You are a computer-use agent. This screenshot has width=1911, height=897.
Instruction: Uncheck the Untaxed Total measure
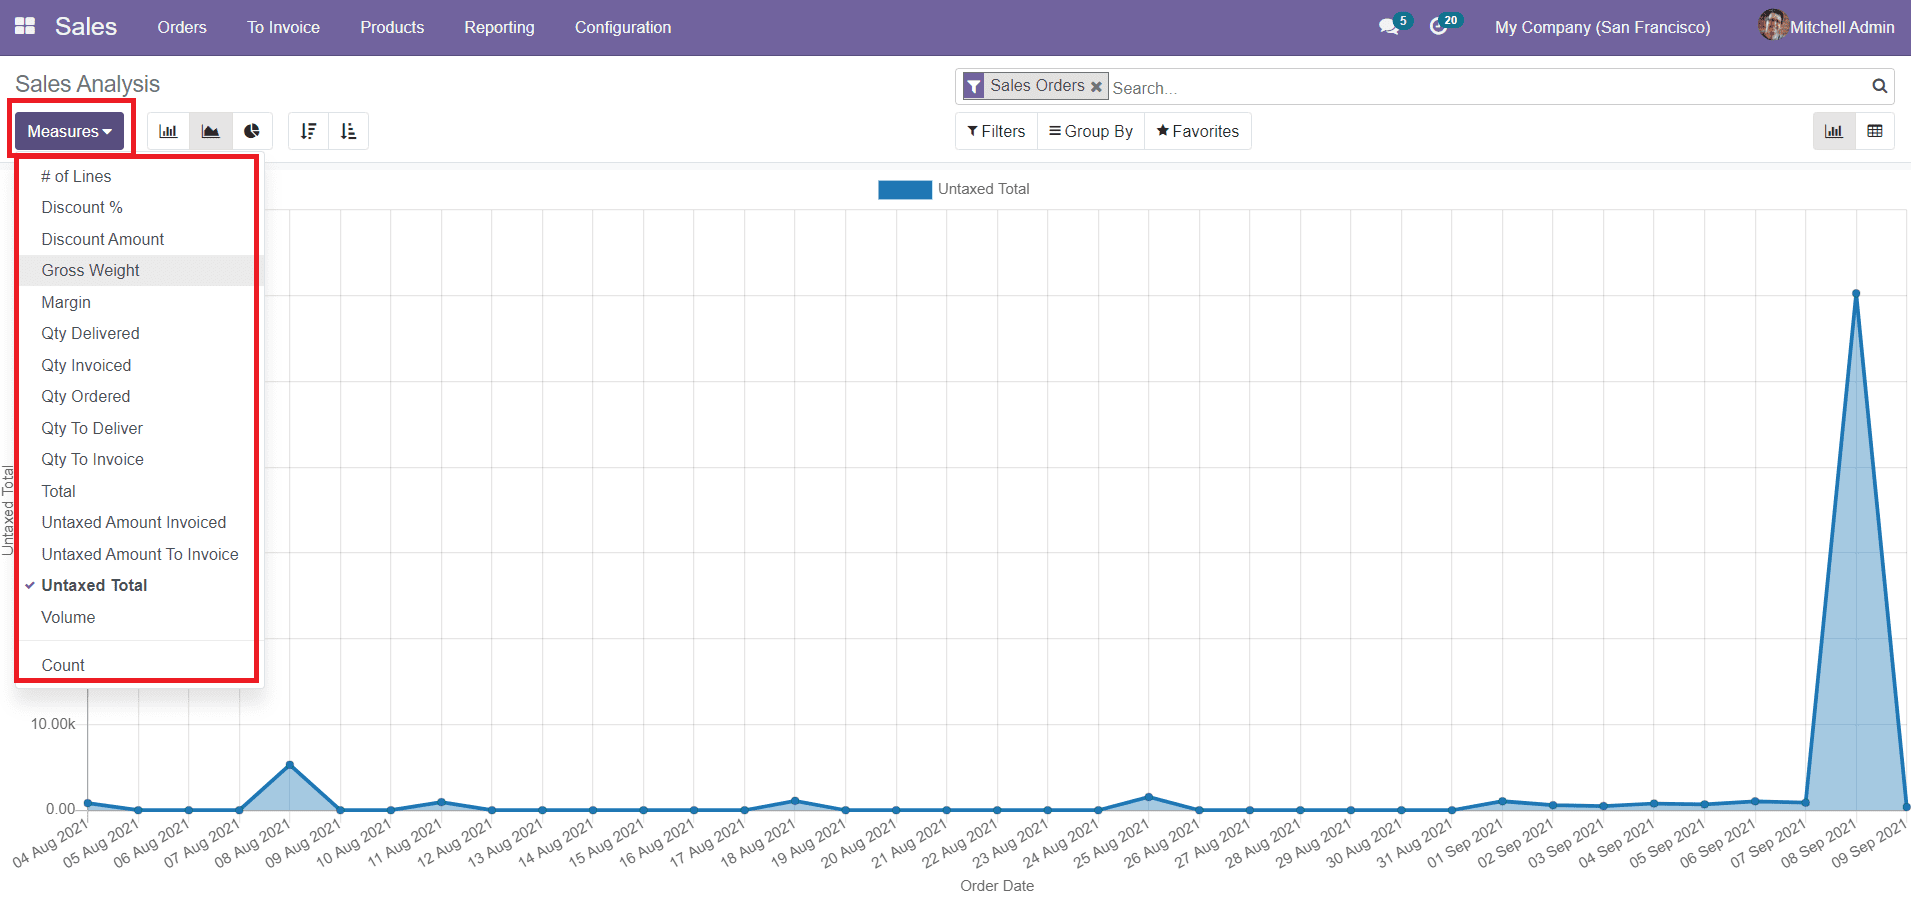[x=140, y=585]
